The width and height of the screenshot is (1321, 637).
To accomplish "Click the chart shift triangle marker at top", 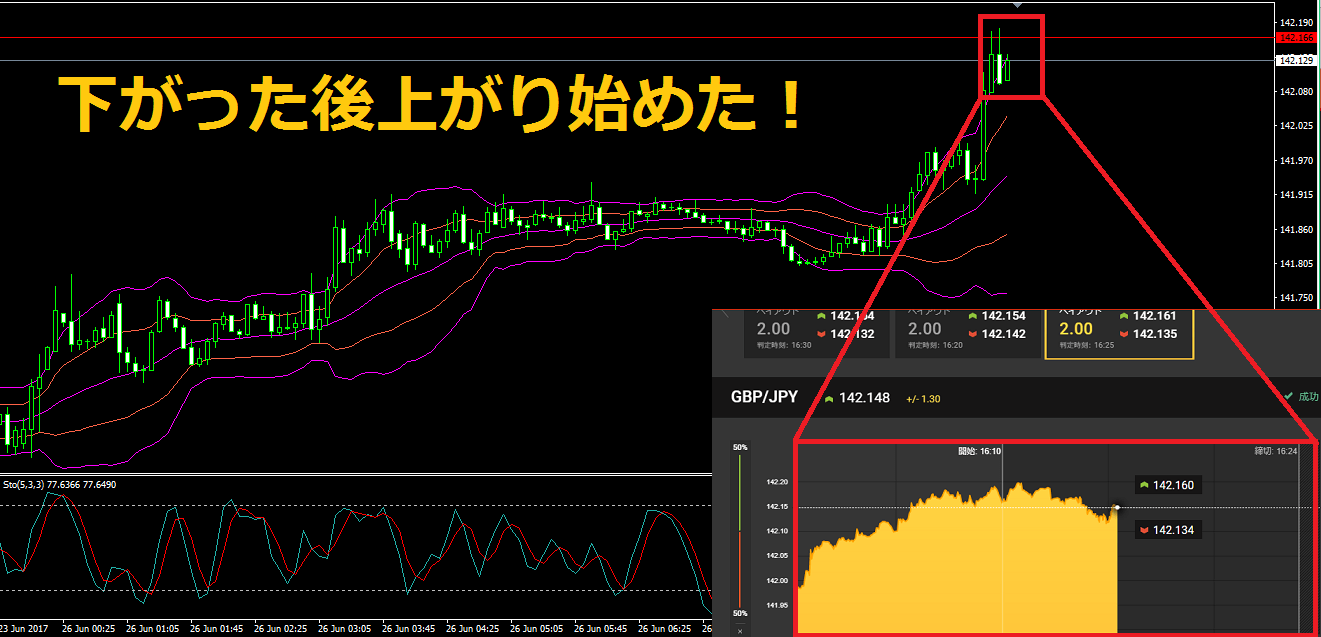I will [1017, 5].
